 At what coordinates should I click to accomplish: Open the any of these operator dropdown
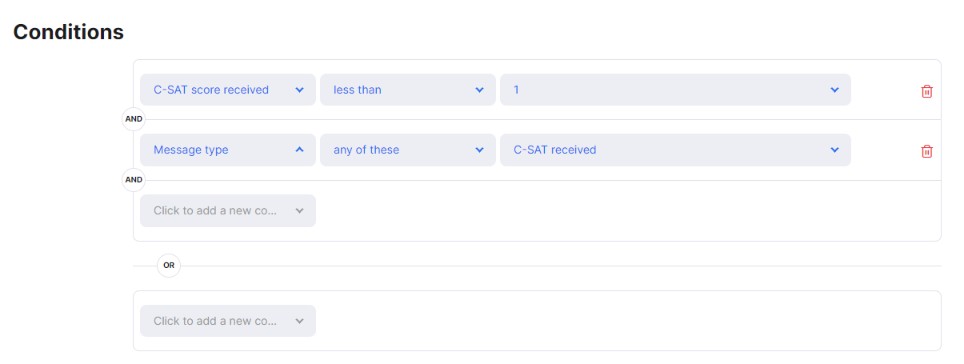(408, 150)
